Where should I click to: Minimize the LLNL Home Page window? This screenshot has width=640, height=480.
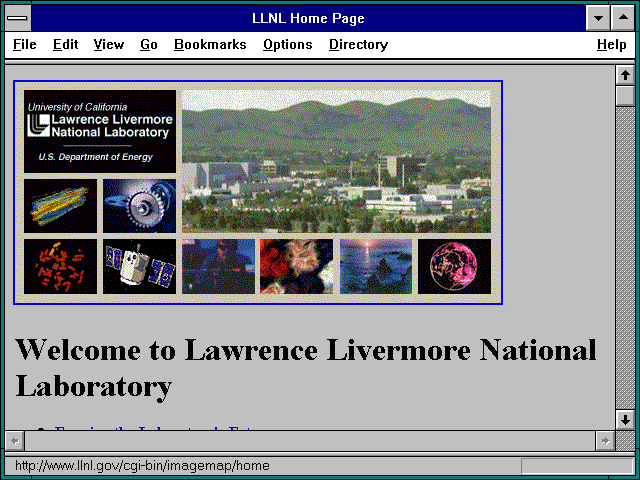point(598,18)
